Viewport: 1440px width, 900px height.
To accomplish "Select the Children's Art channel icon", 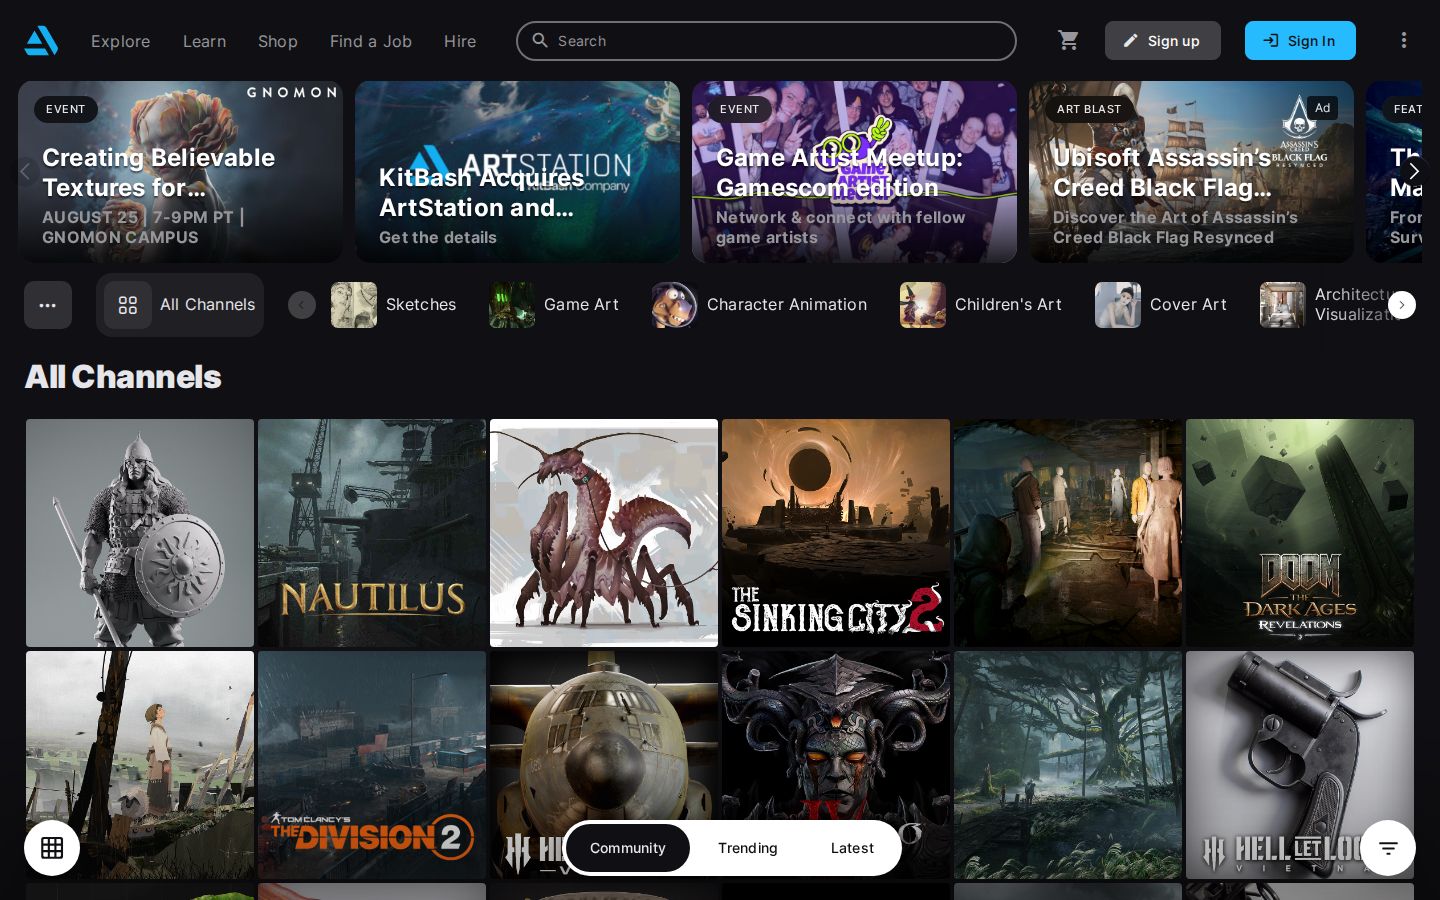I will [923, 305].
